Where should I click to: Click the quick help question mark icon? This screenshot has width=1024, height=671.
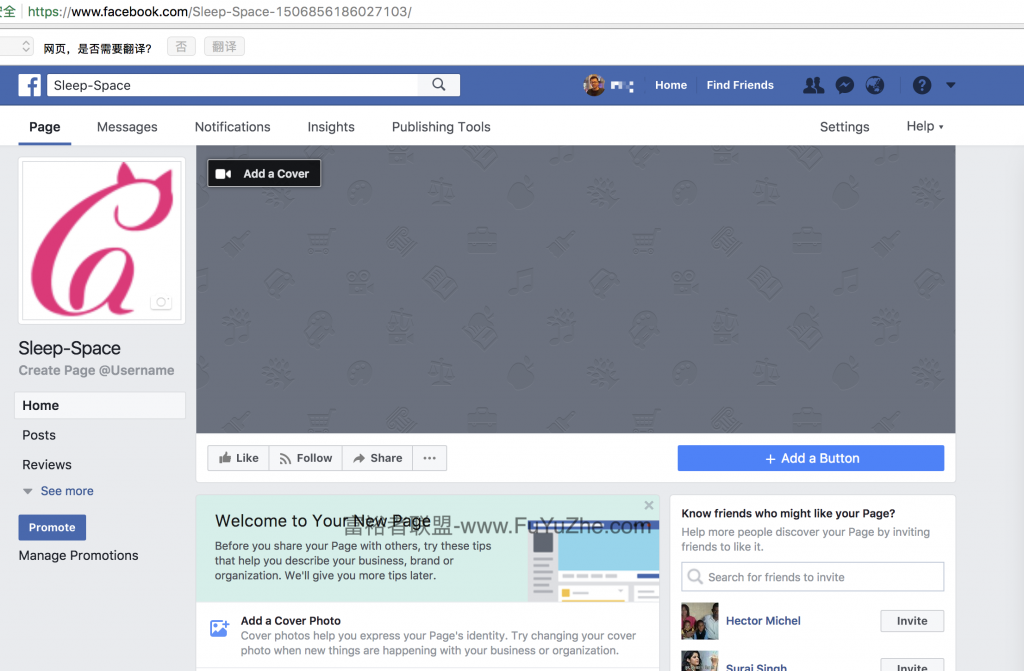[921, 85]
